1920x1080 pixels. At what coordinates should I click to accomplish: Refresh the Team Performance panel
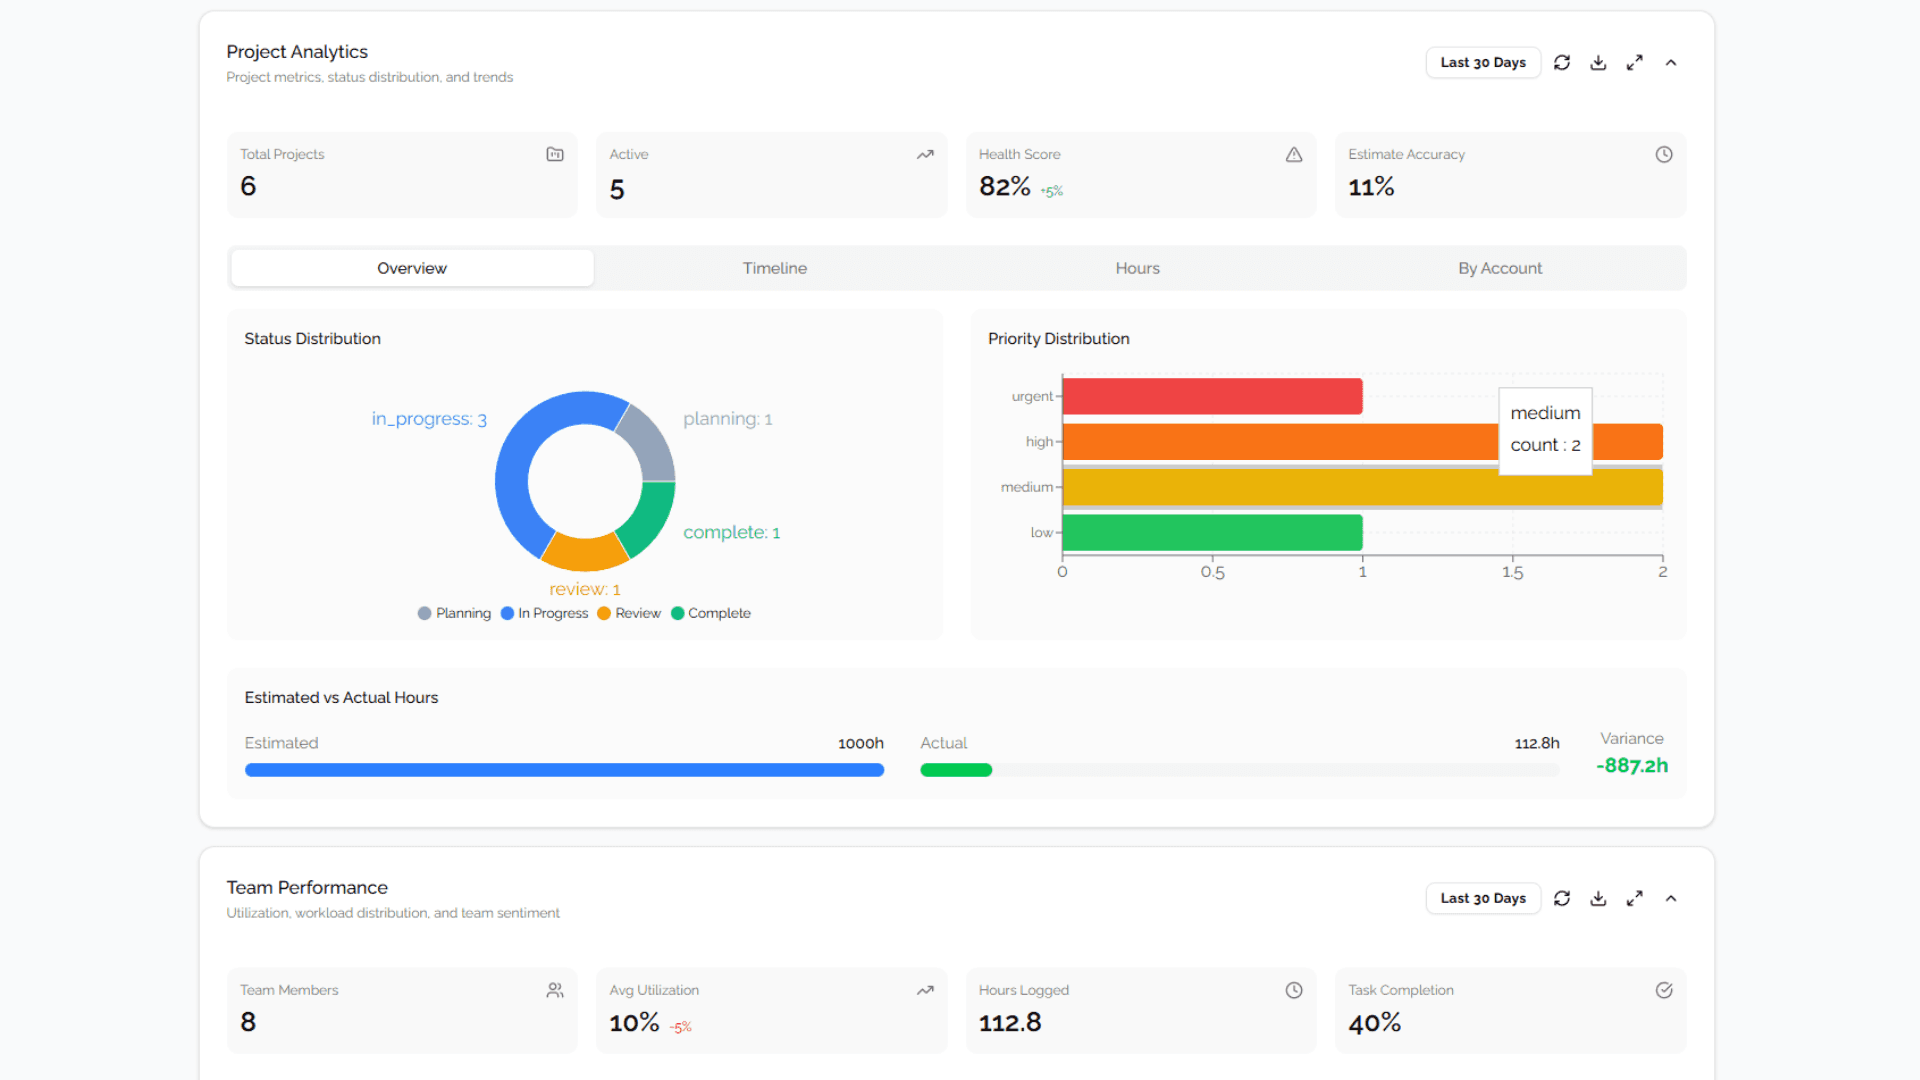click(x=1562, y=898)
